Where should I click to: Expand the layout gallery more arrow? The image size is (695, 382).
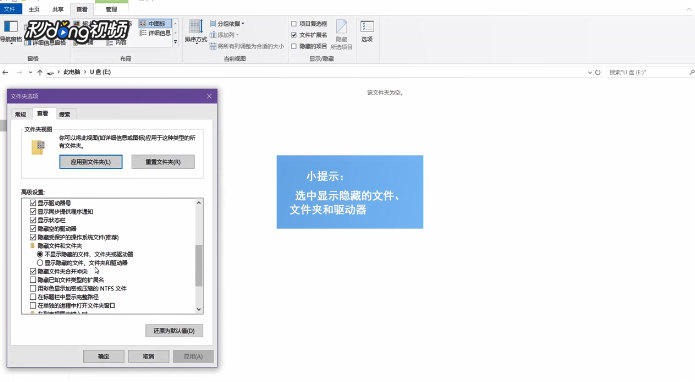[176, 42]
